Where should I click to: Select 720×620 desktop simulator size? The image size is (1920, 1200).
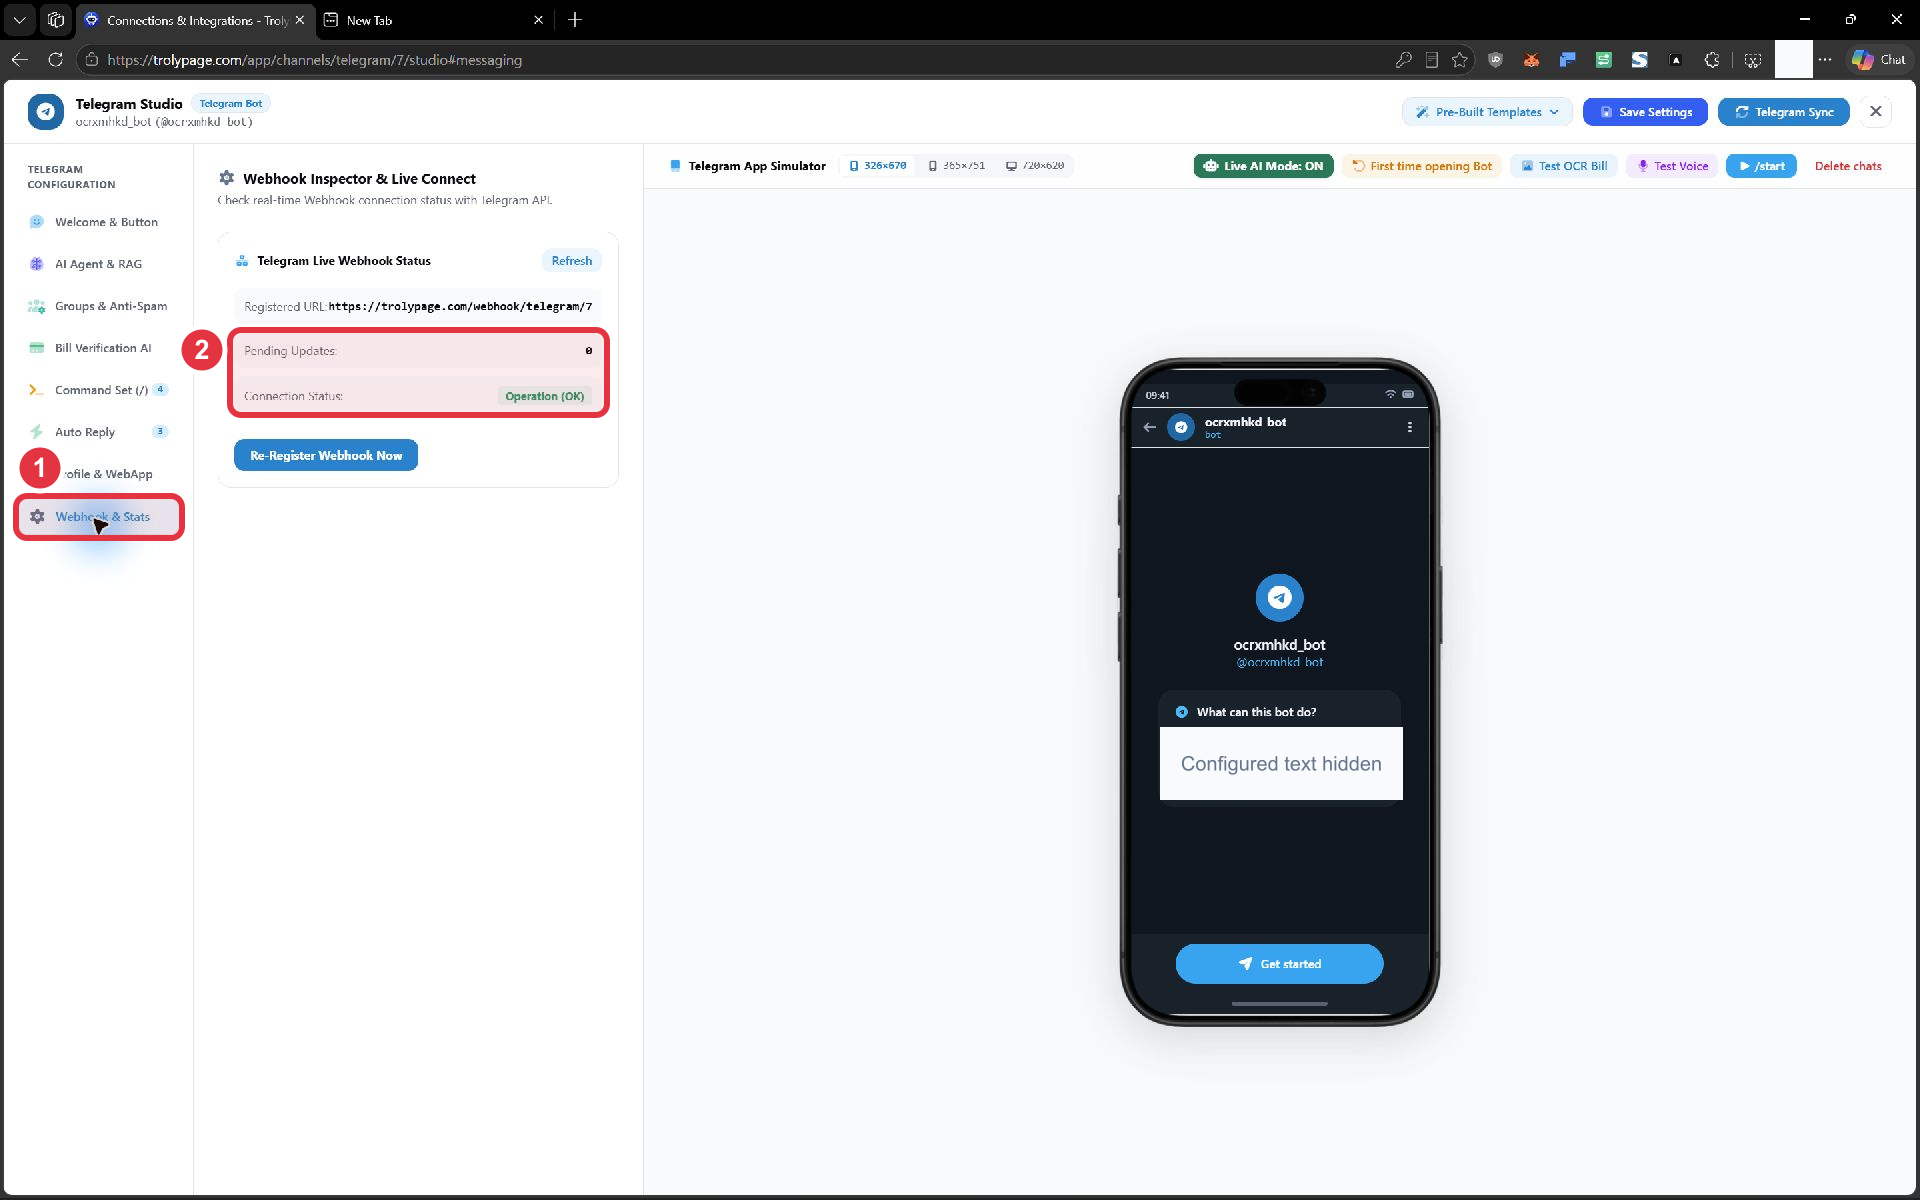(1035, 166)
